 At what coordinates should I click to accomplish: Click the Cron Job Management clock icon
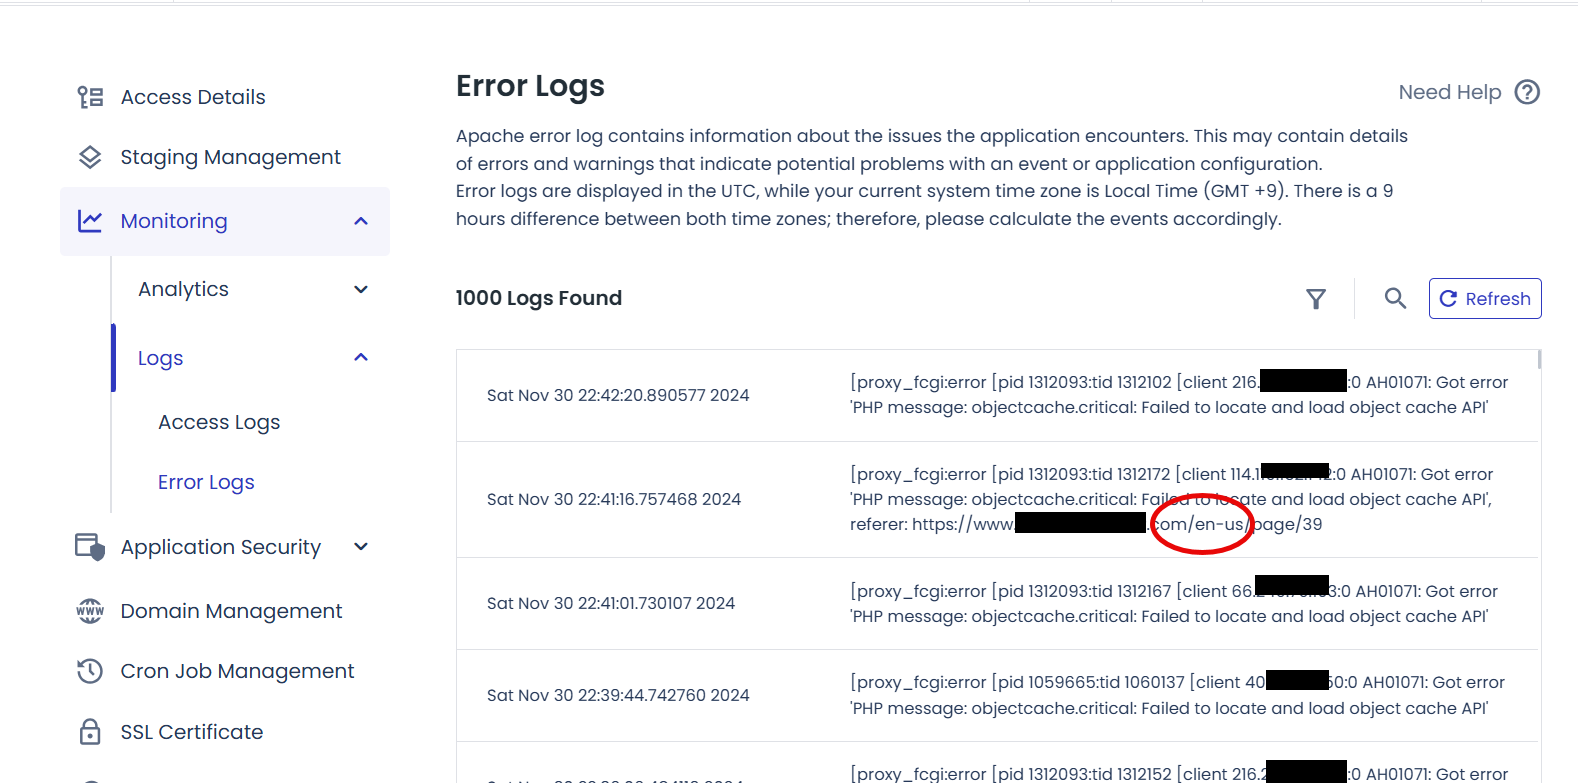point(90,671)
